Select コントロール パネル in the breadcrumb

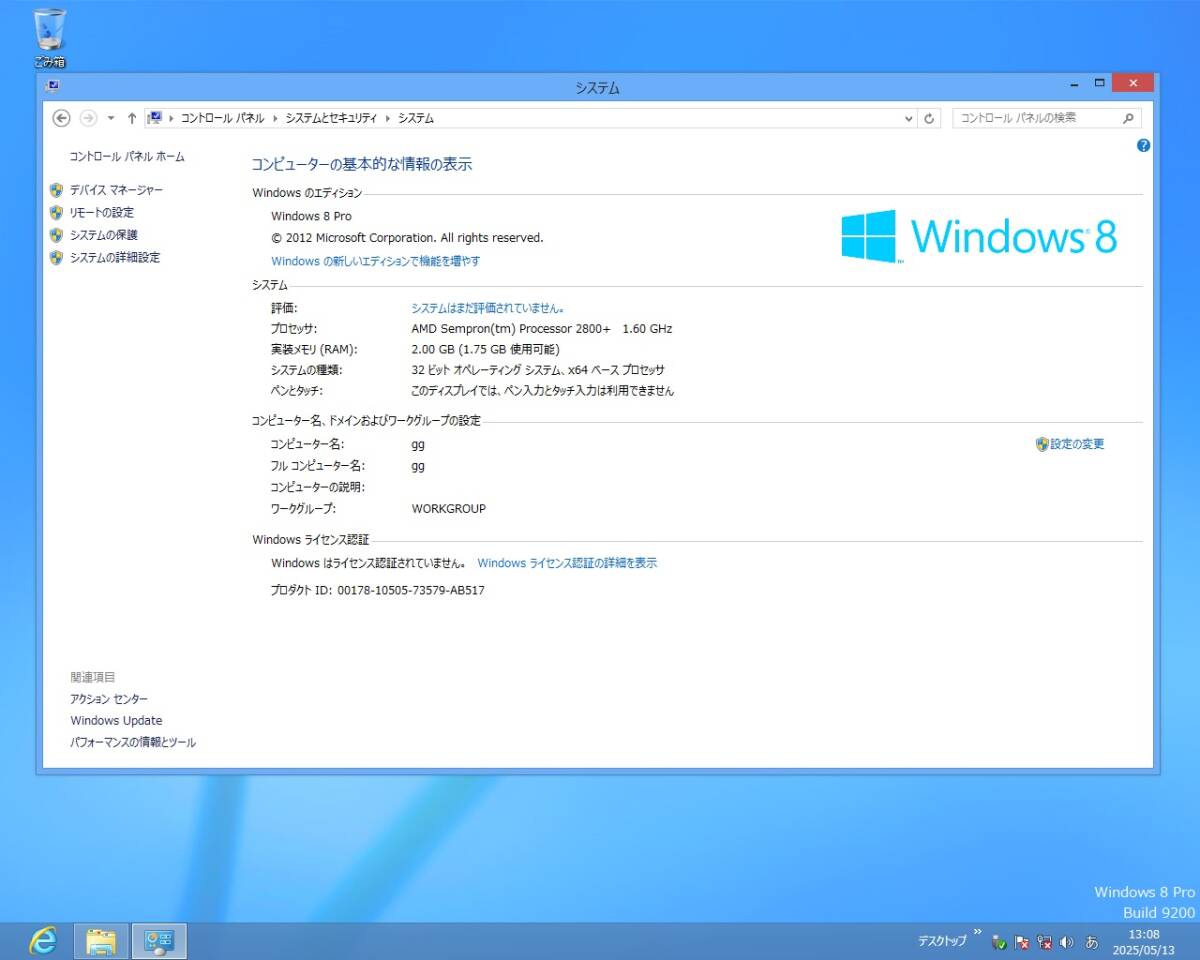(x=222, y=118)
